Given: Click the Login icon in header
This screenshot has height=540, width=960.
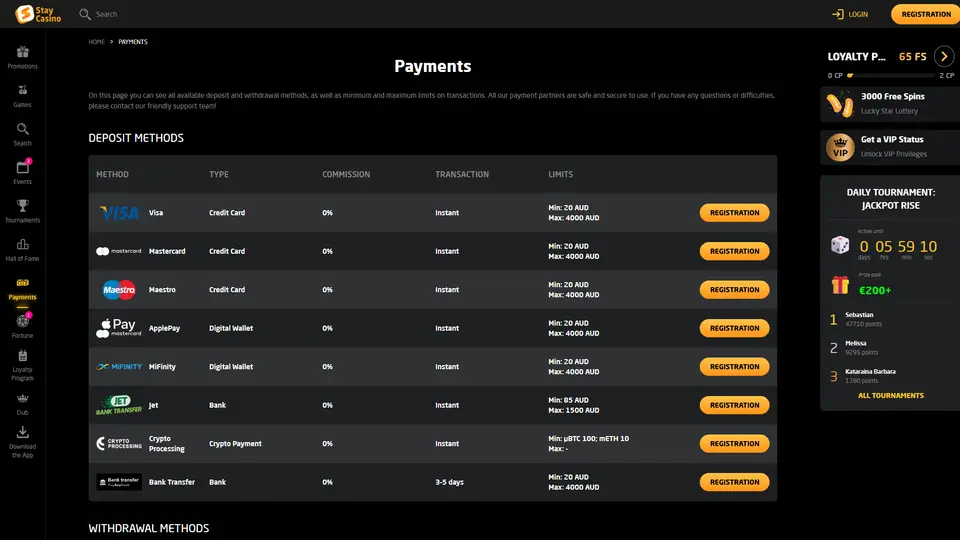Looking at the screenshot, I should (838, 14).
